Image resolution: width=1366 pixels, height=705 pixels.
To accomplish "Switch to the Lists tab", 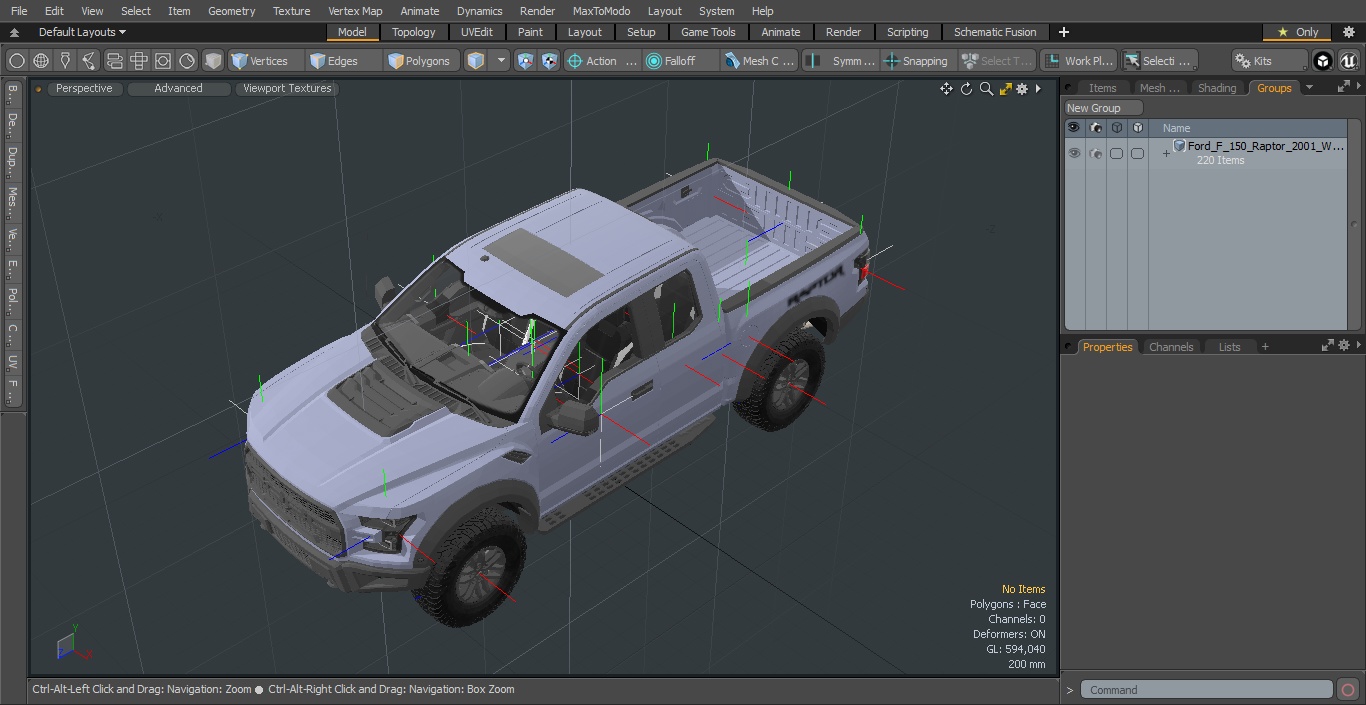I will [x=1229, y=347].
